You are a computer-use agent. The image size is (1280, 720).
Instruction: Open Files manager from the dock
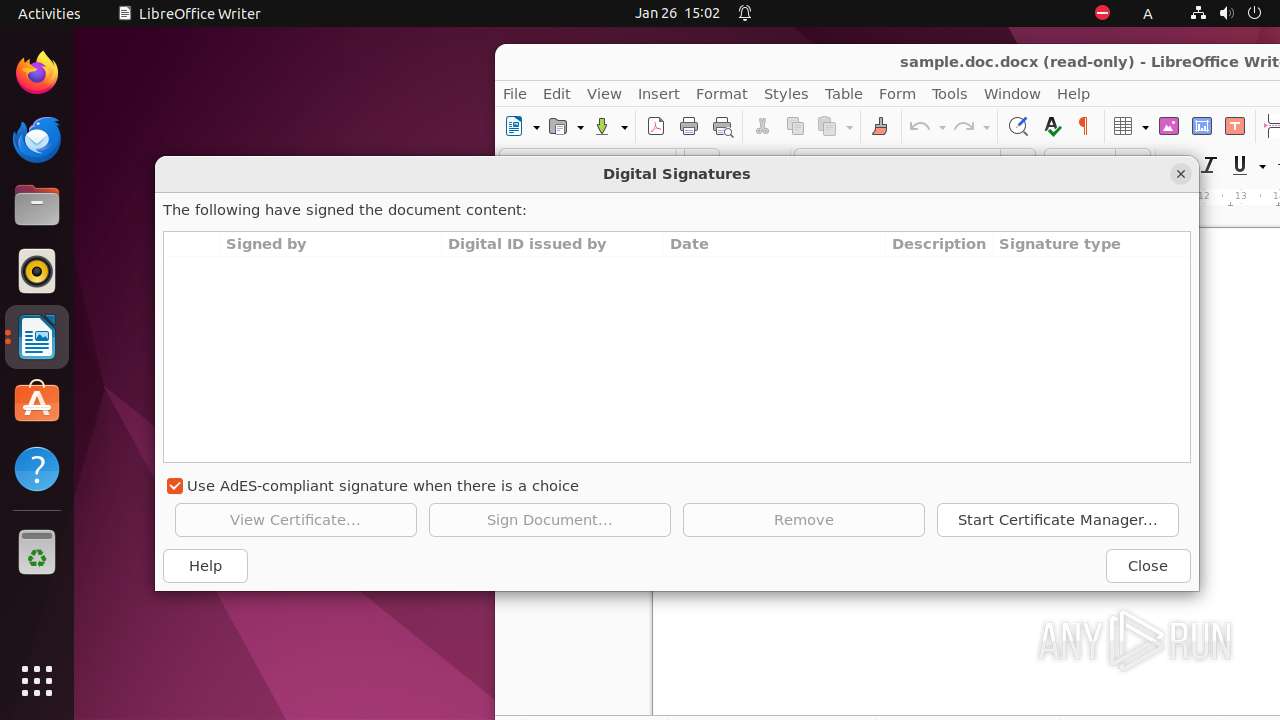37,205
